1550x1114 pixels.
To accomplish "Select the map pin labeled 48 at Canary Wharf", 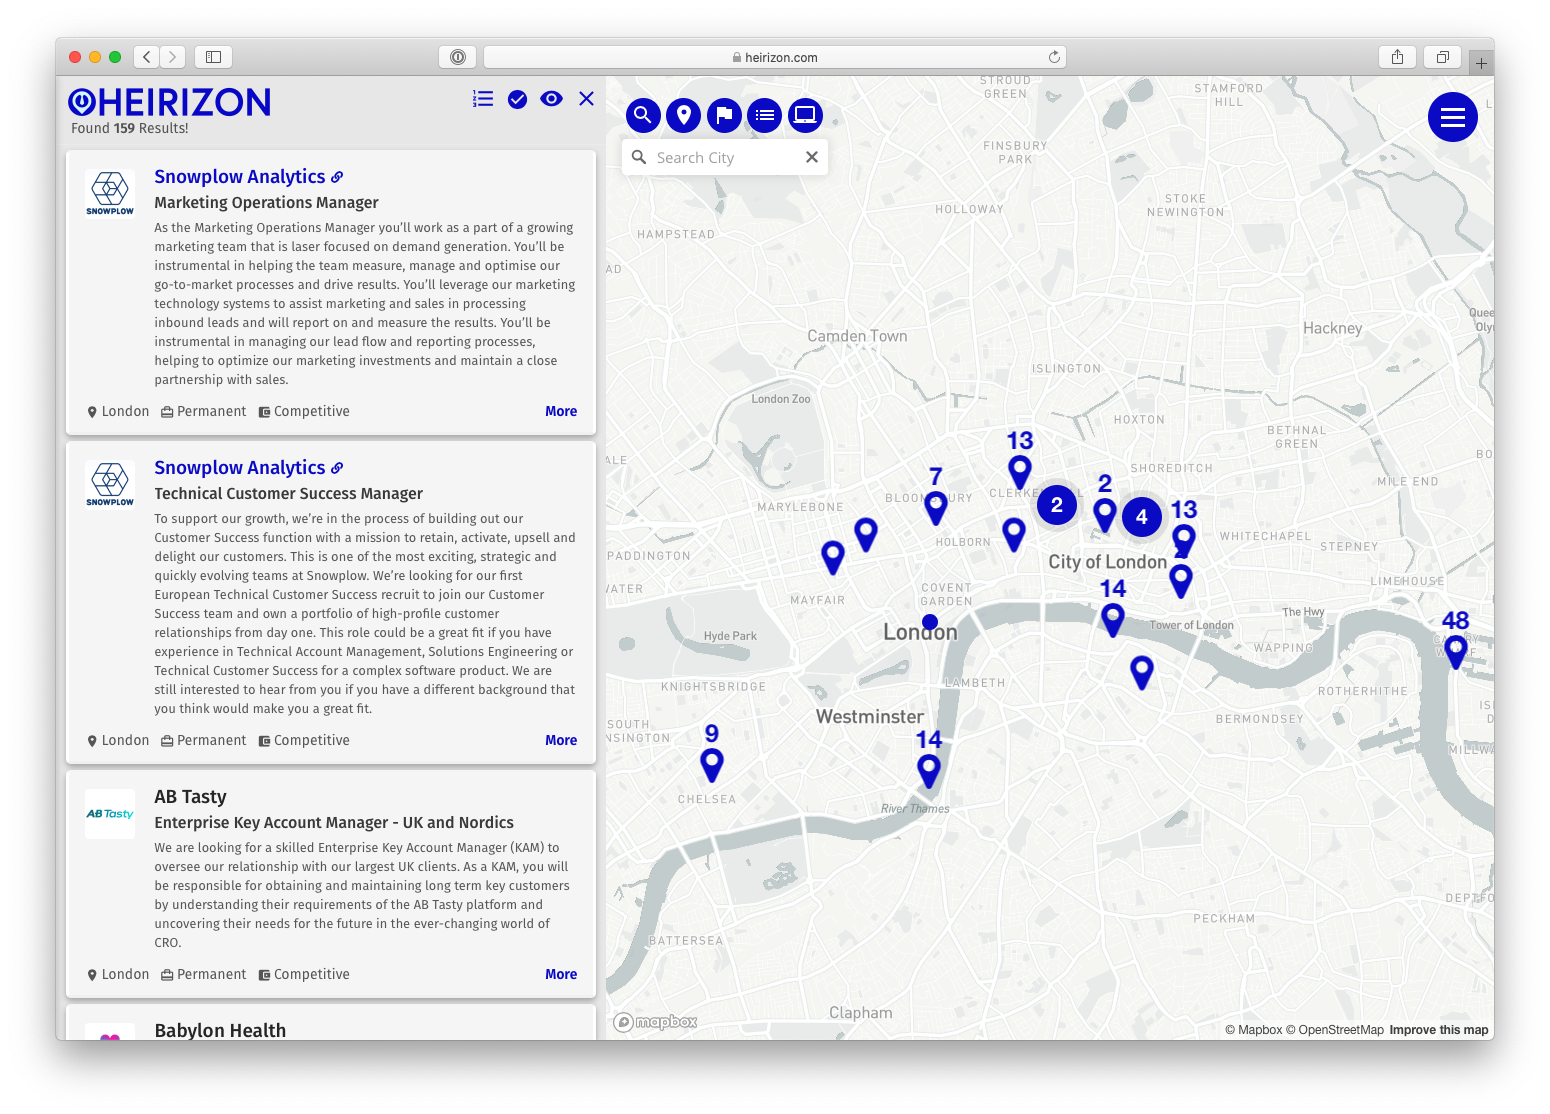I will pyautogui.click(x=1456, y=651).
